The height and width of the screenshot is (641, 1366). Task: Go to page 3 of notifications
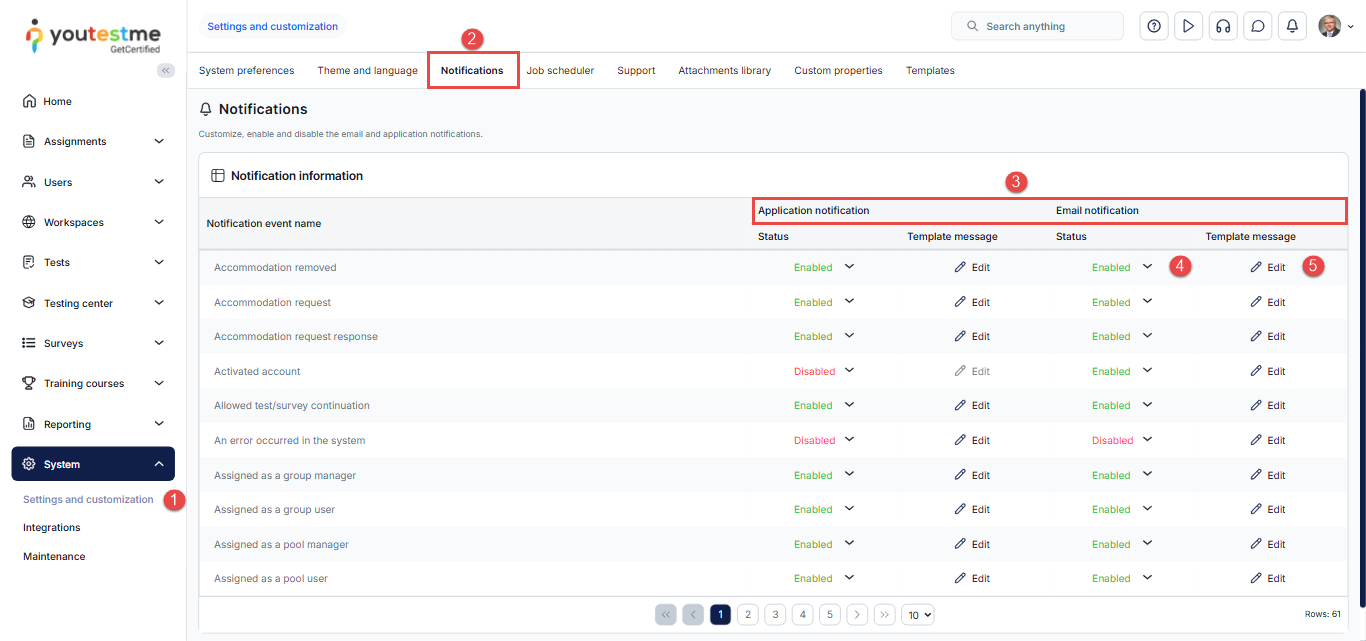[775, 615]
